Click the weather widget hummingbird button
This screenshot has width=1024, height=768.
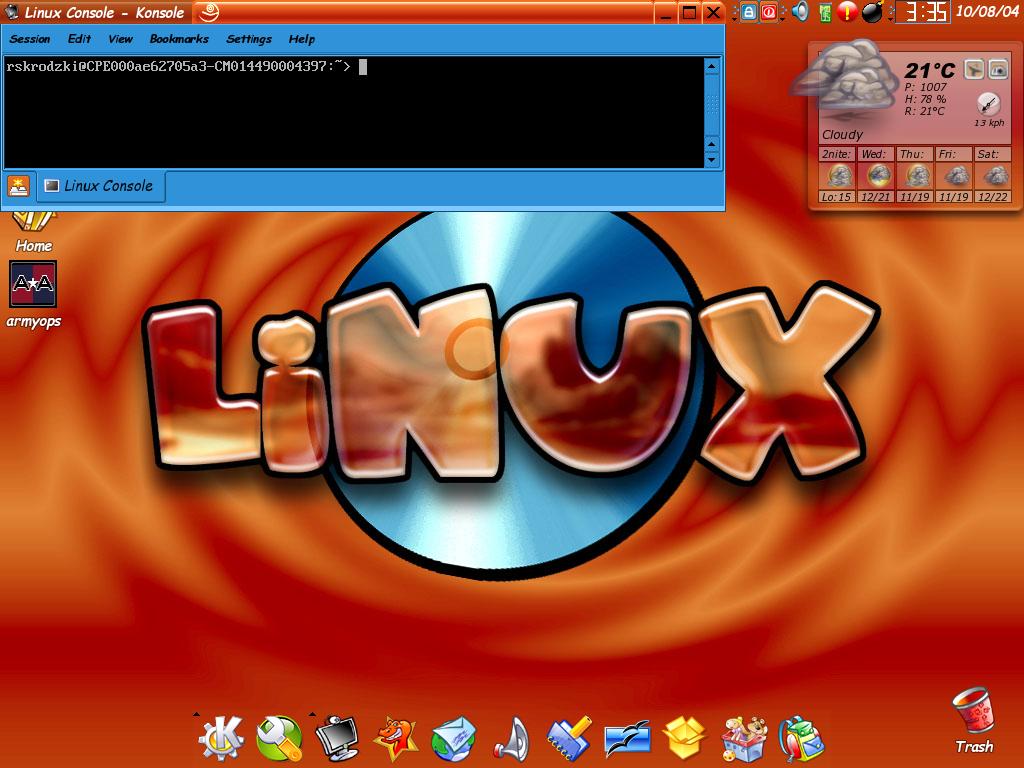click(974, 69)
